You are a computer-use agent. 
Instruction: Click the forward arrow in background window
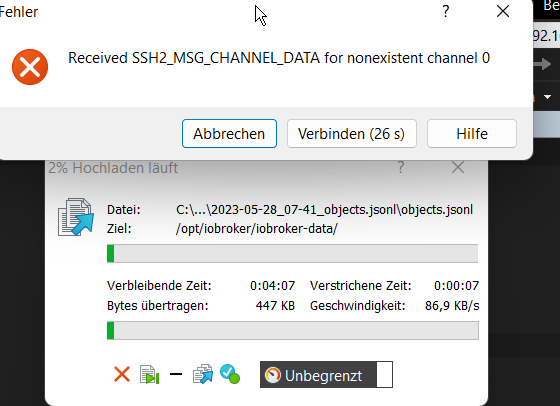click(x=542, y=64)
